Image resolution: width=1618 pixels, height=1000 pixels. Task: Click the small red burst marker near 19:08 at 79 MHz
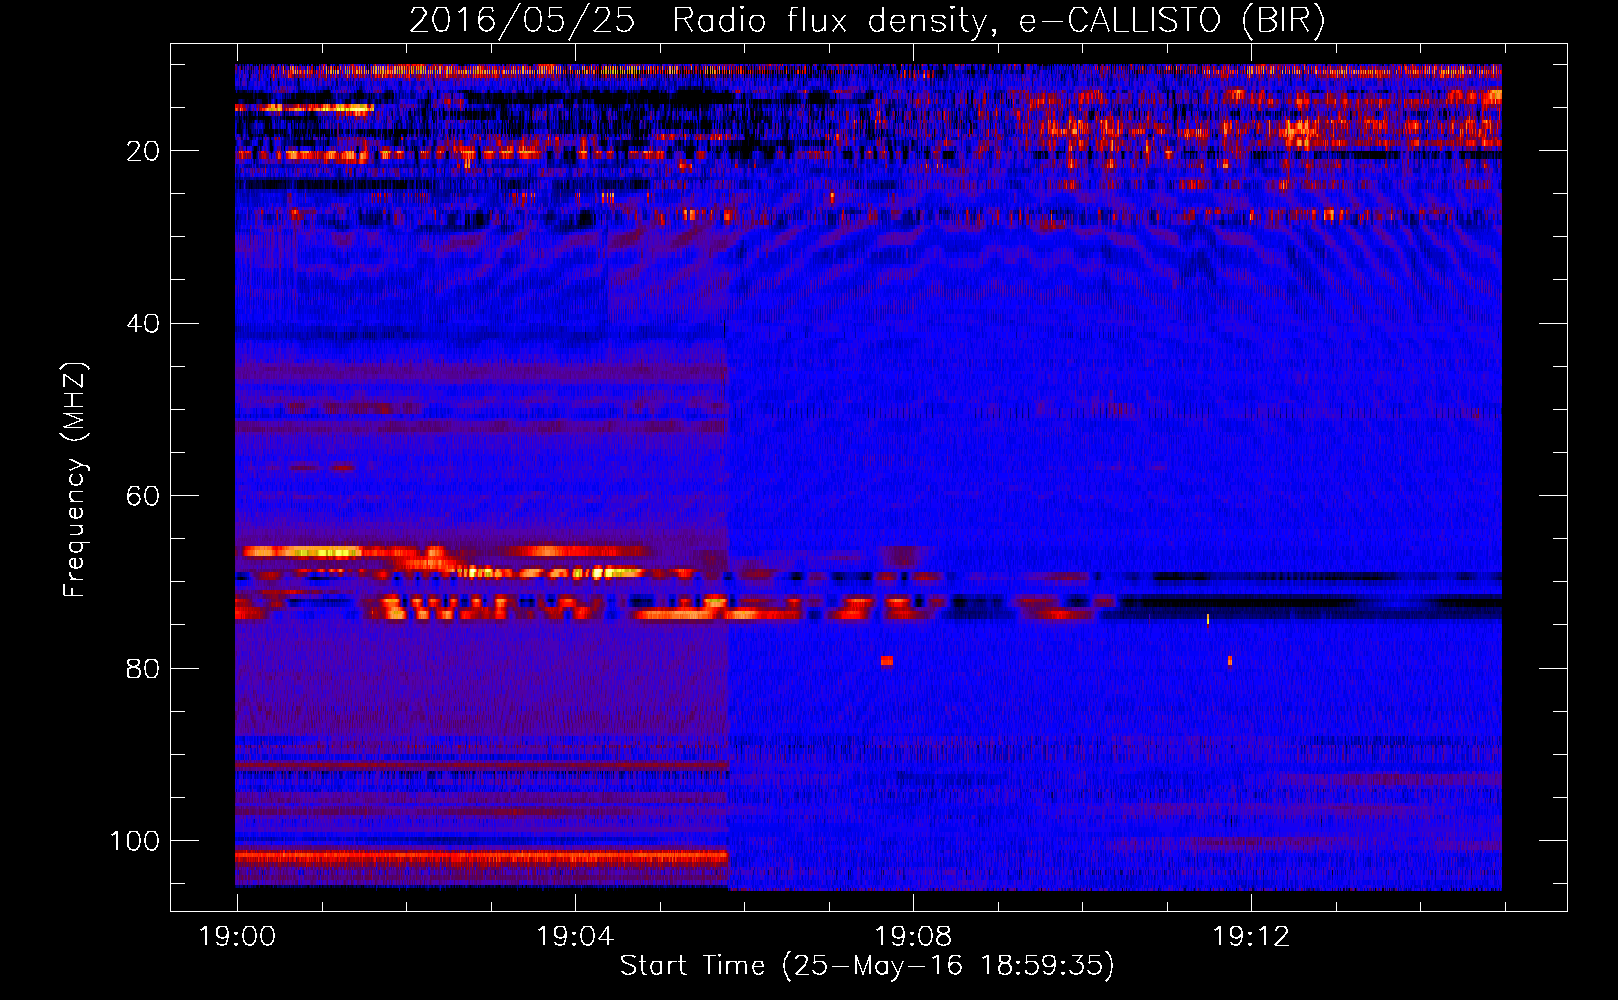coord(887,661)
